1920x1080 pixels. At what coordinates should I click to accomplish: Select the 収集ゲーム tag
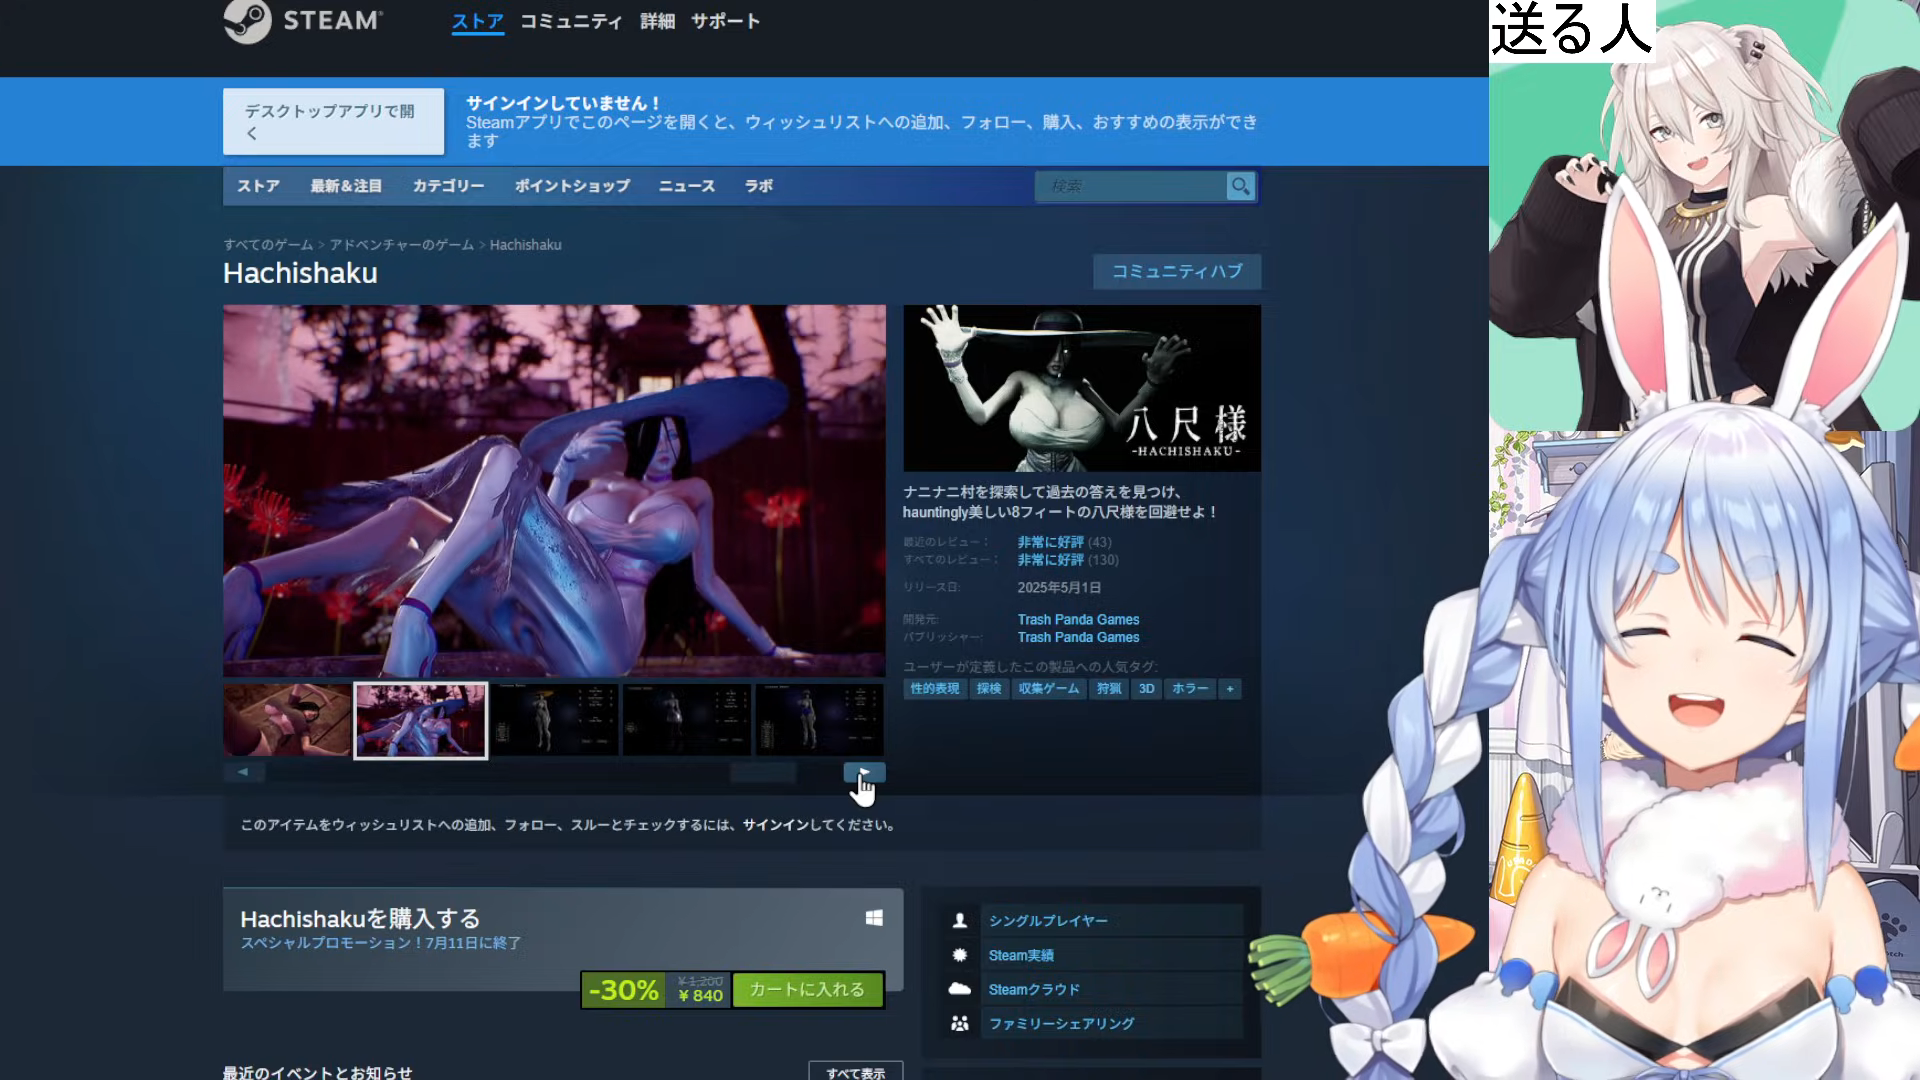click(x=1048, y=689)
